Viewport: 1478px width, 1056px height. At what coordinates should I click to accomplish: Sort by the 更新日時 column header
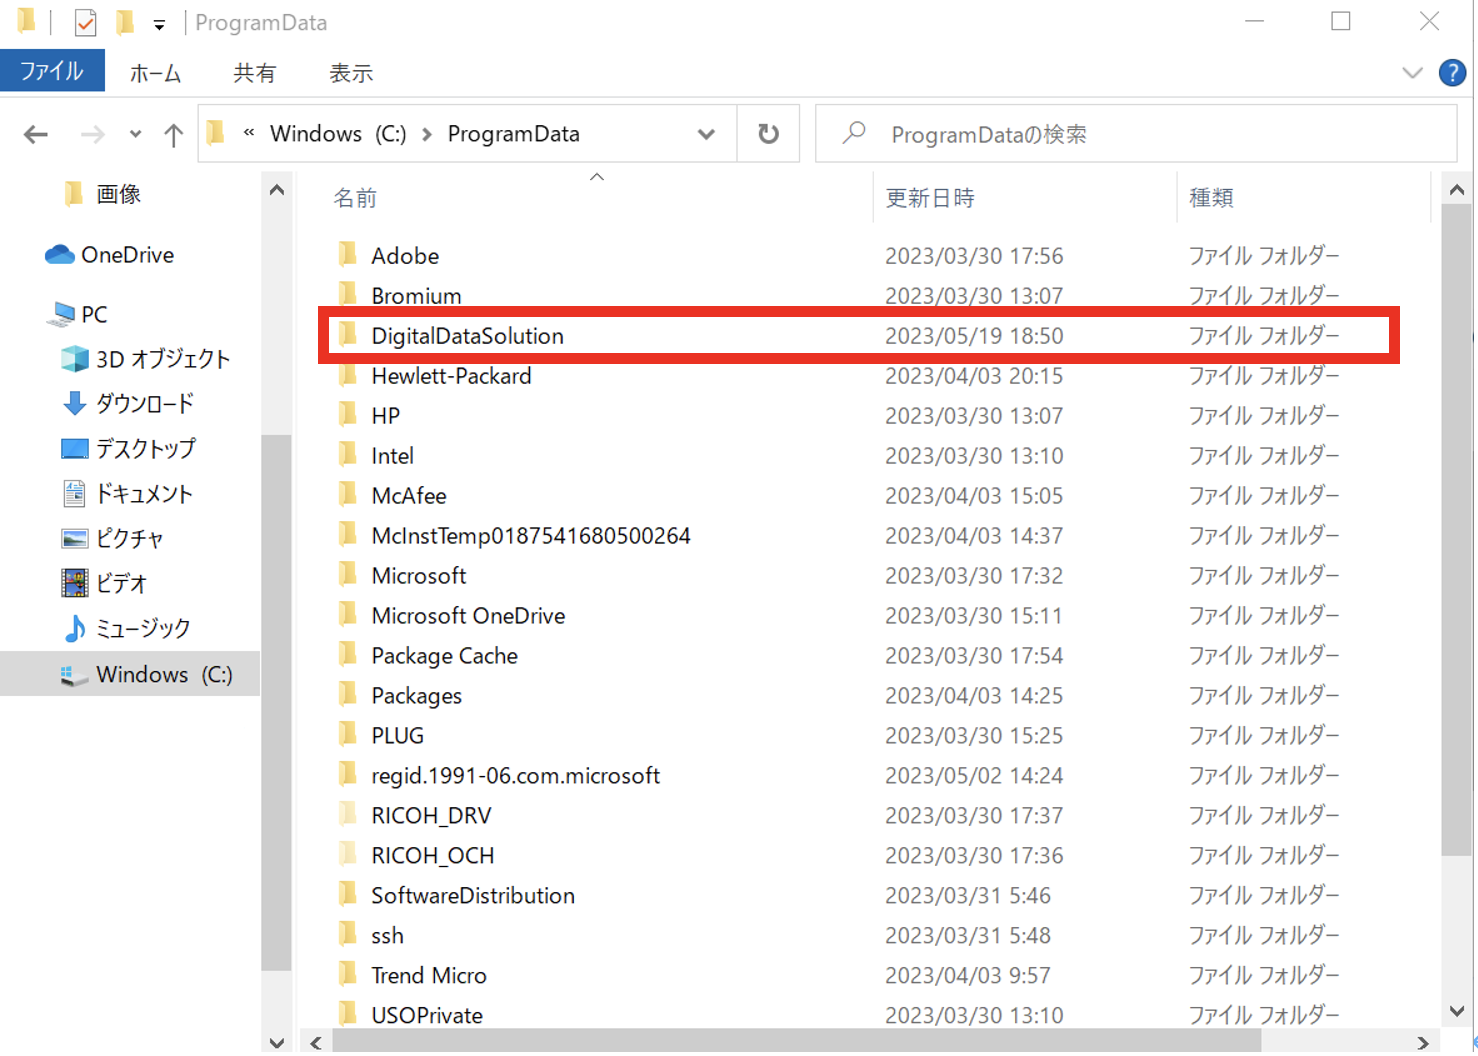930,198
